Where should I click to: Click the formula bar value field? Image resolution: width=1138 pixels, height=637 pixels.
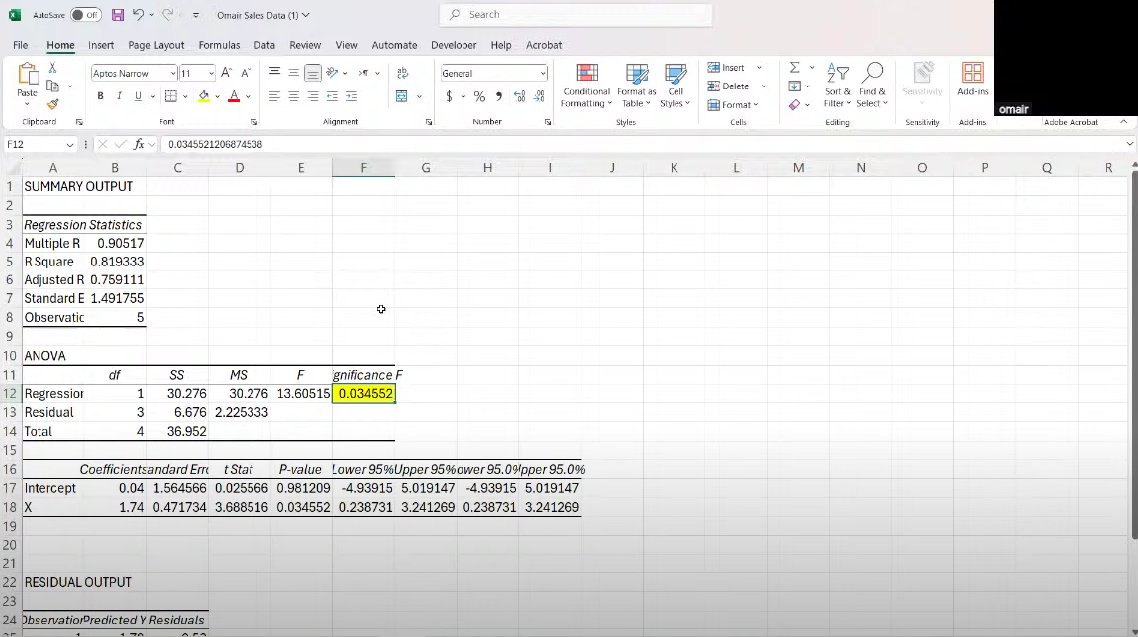(642, 144)
